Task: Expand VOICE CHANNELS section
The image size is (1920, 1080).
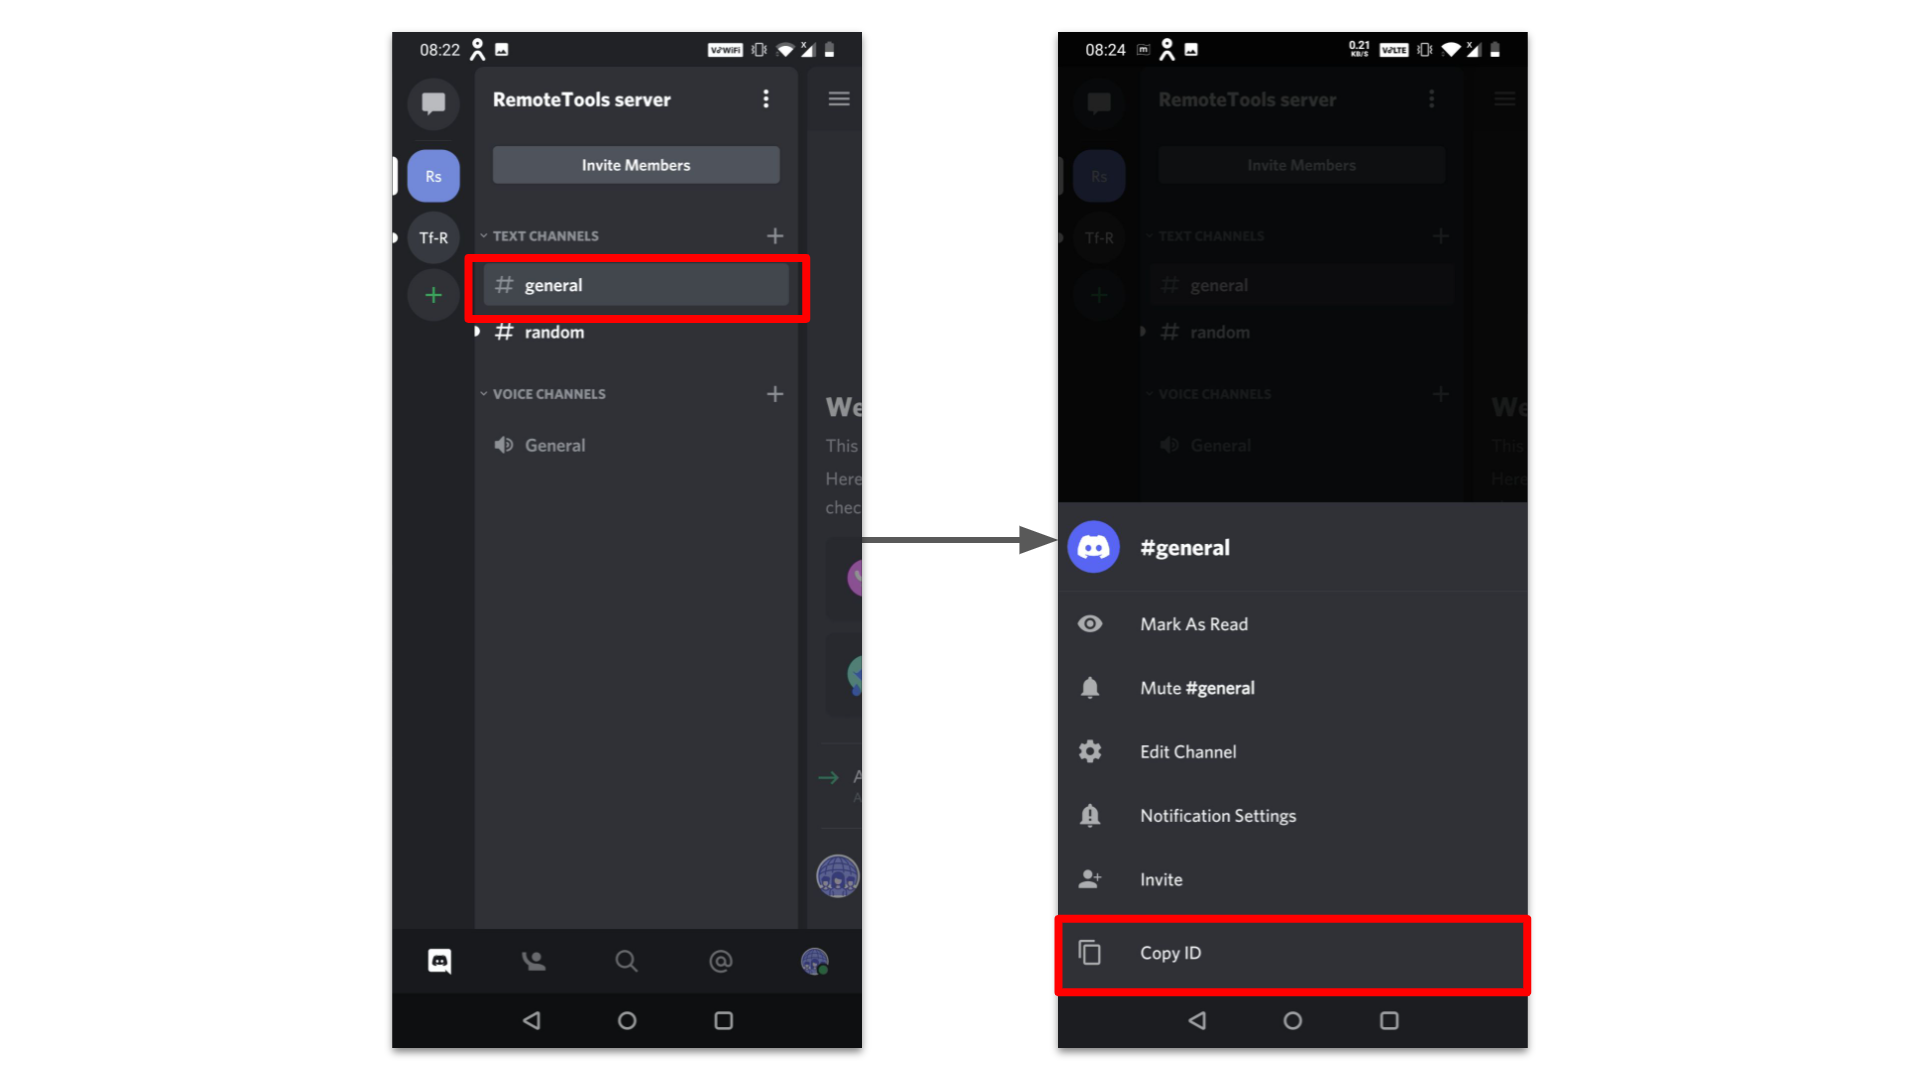Action: (x=487, y=392)
